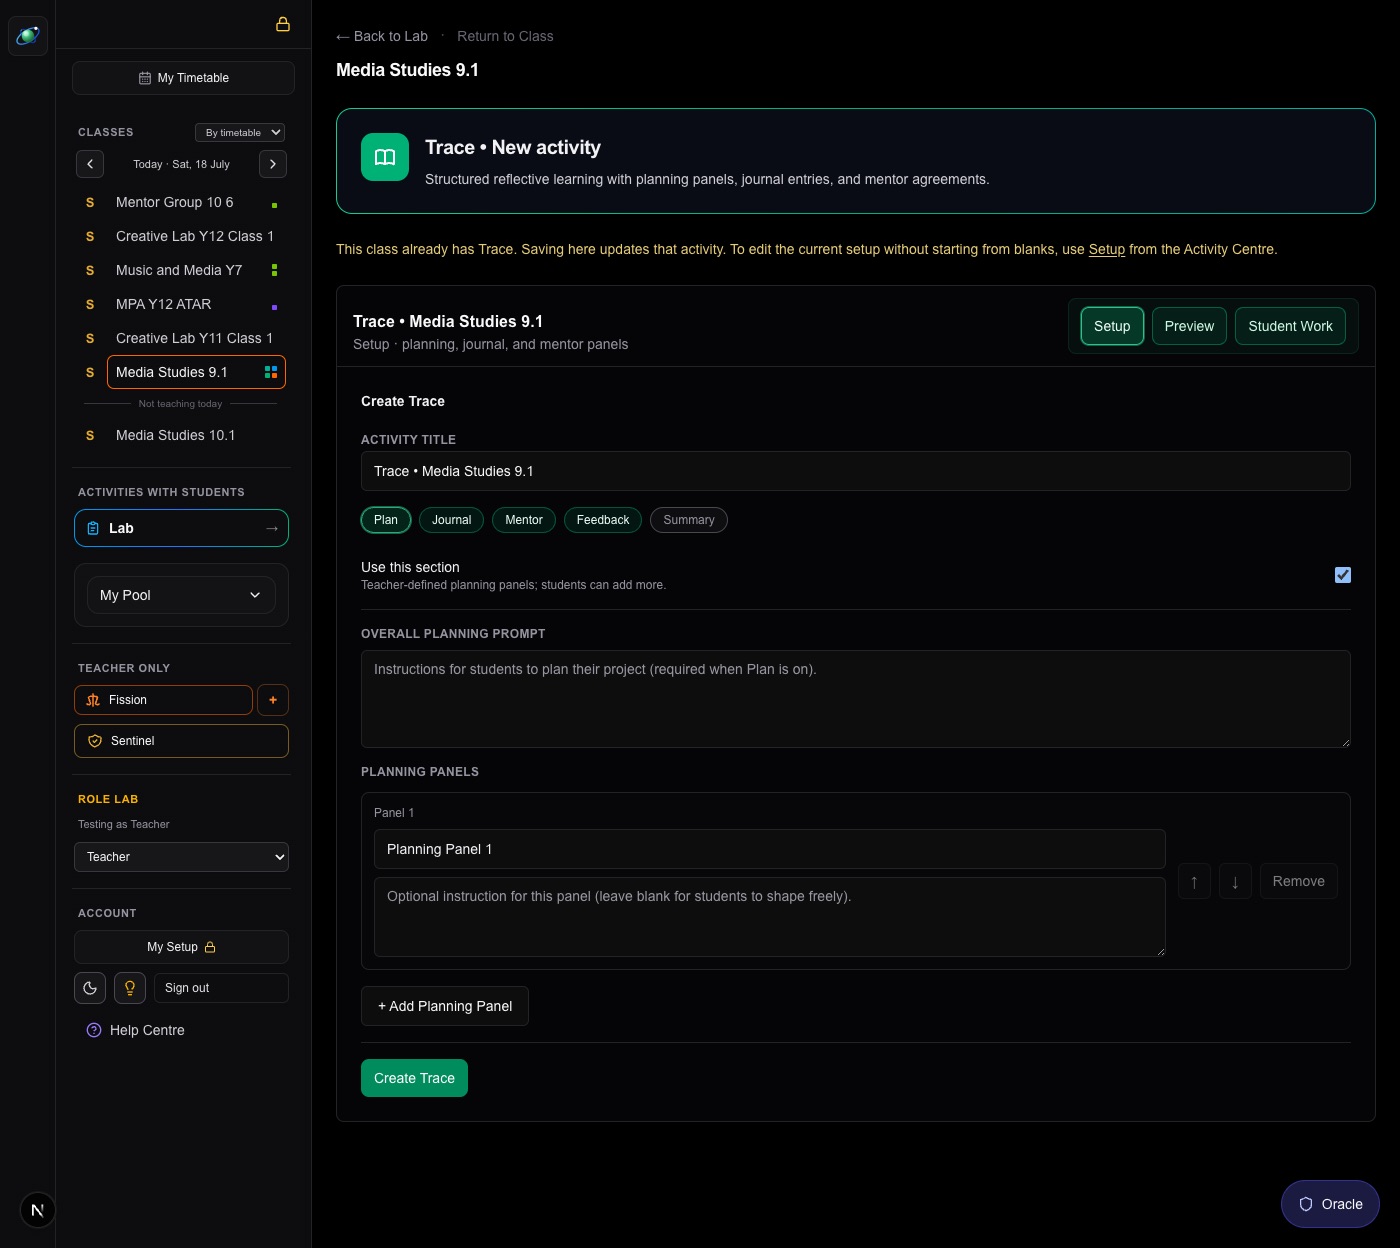Open the Student Work tab
This screenshot has width=1400, height=1248.
[x=1290, y=326]
